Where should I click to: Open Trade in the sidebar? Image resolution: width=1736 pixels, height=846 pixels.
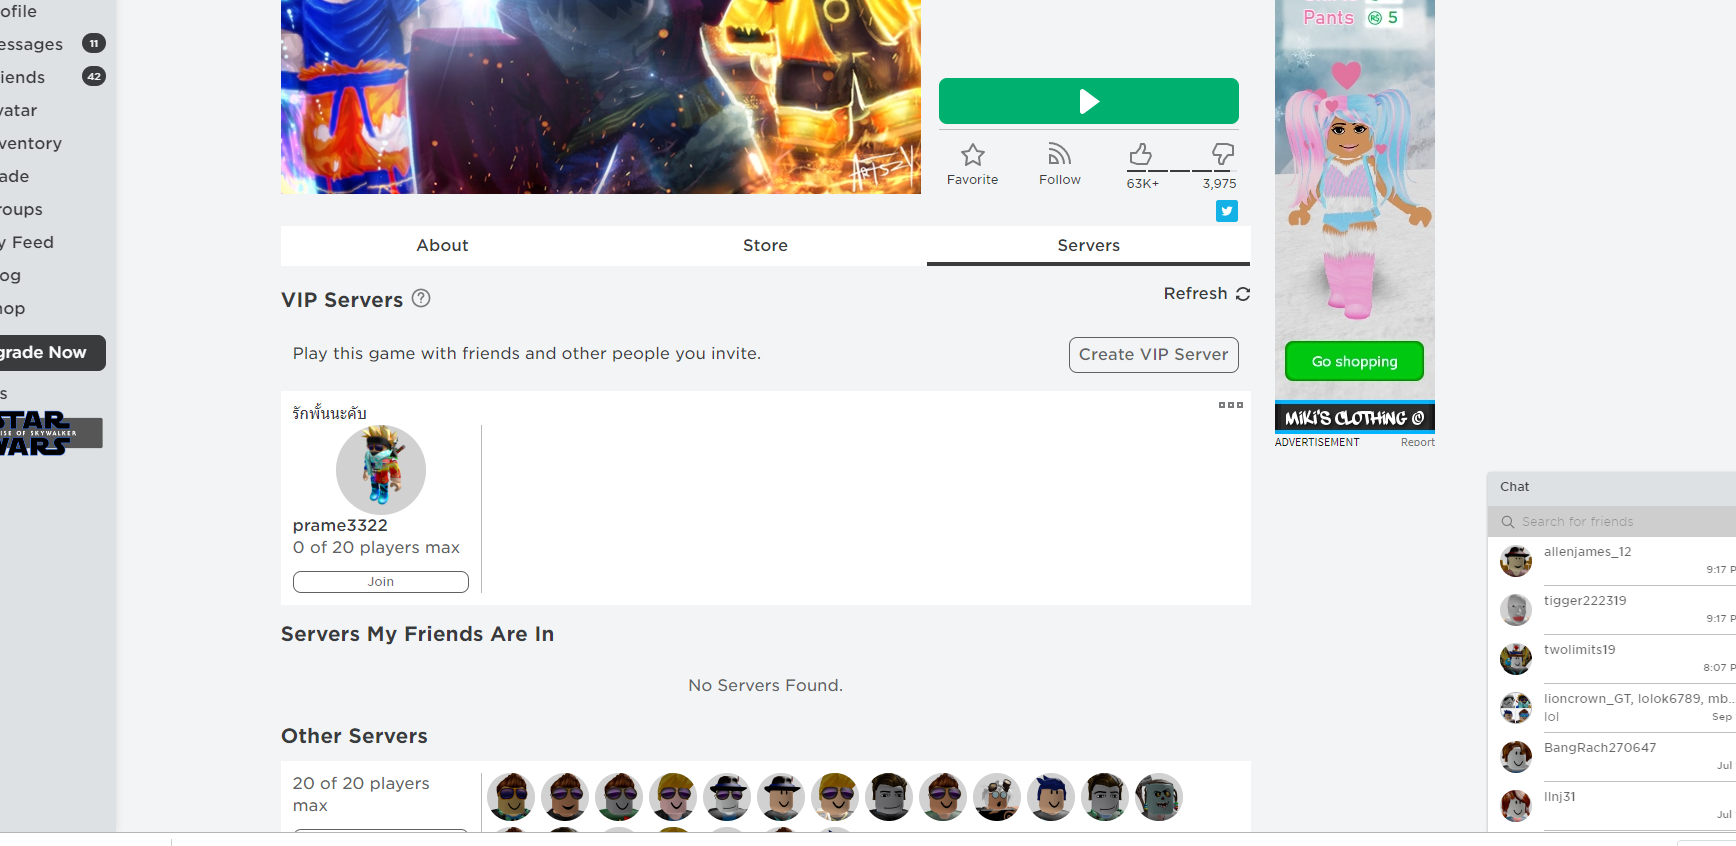(14, 176)
